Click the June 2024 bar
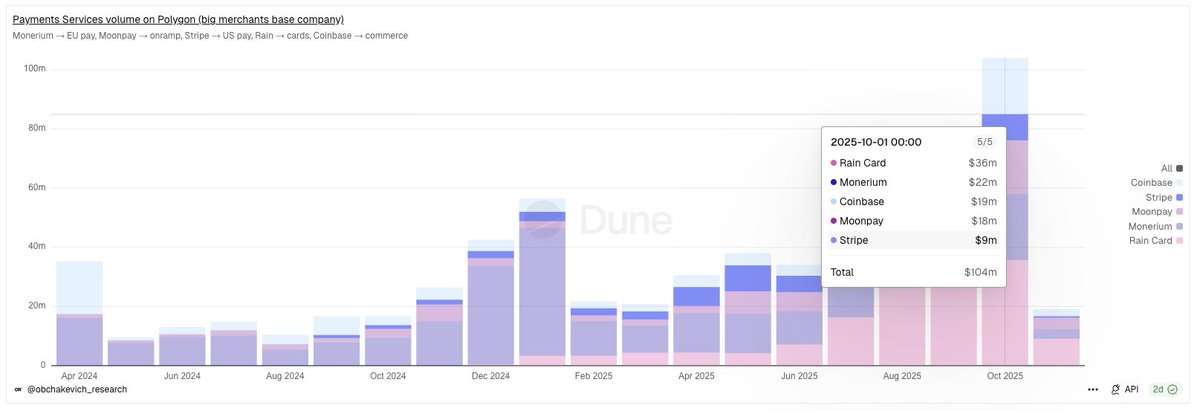Viewport: 1200px width, 411px height. pos(182,346)
